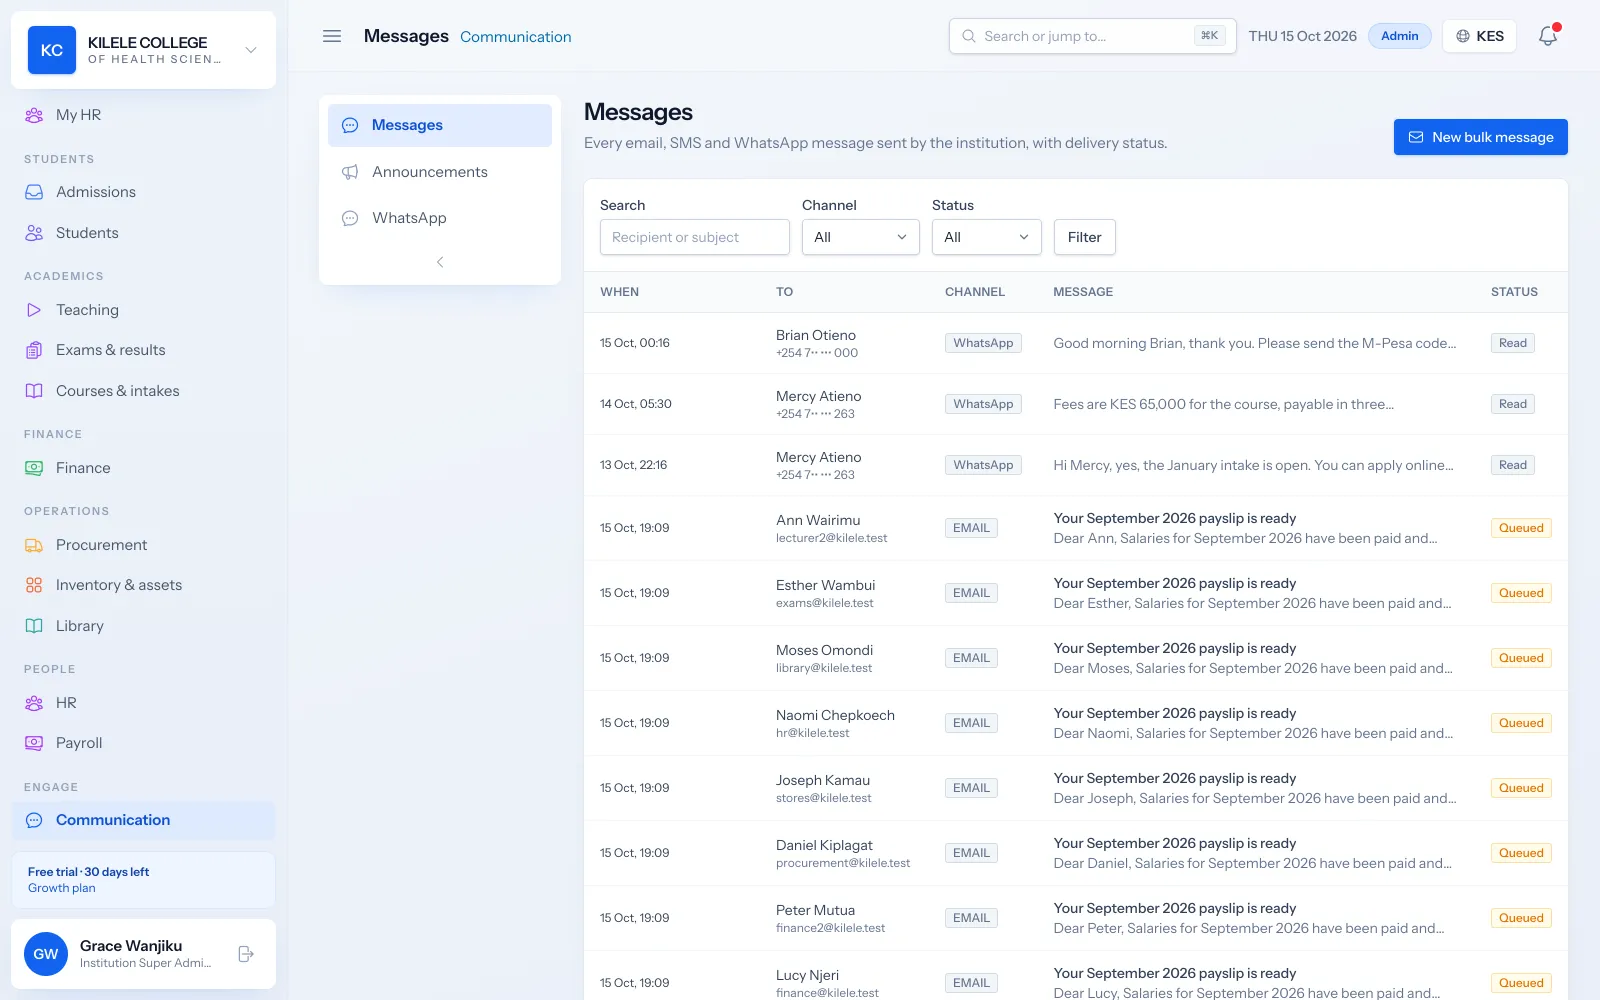The image size is (1600, 1000).
Task: Focus the Recipient or subject search field
Action: pyautogui.click(x=695, y=237)
